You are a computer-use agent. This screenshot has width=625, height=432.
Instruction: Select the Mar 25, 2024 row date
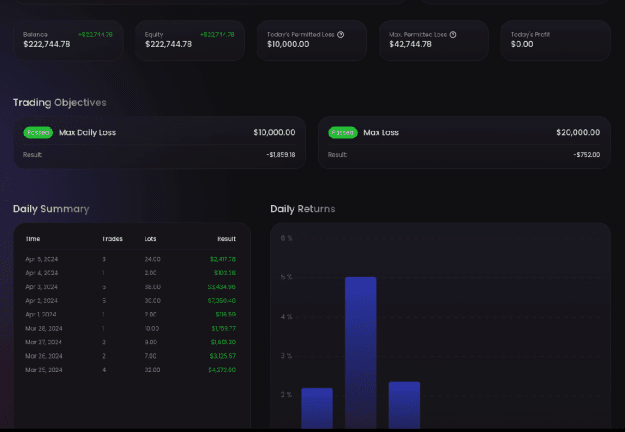44,370
